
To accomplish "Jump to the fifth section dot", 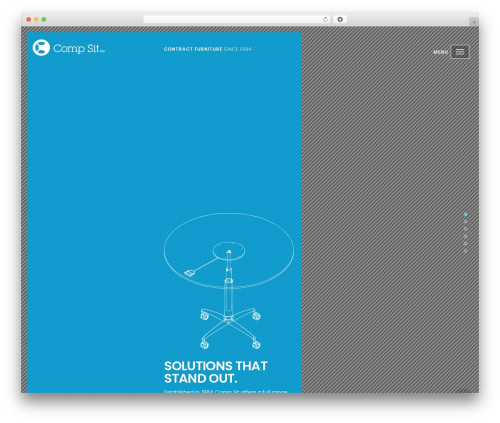I will [x=465, y=243].
